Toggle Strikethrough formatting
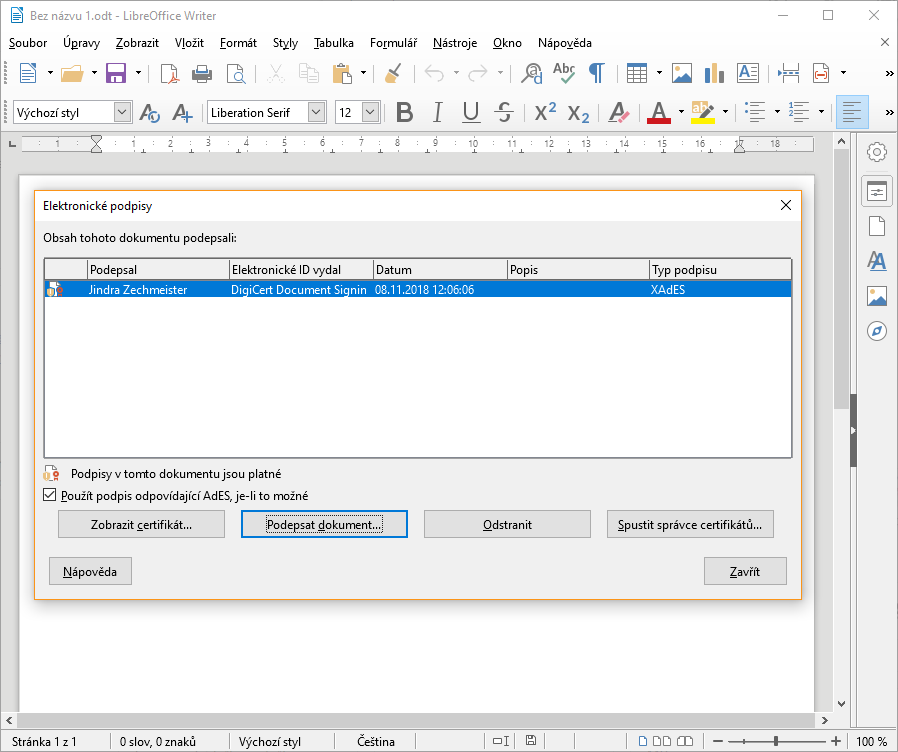 (504, 112)
